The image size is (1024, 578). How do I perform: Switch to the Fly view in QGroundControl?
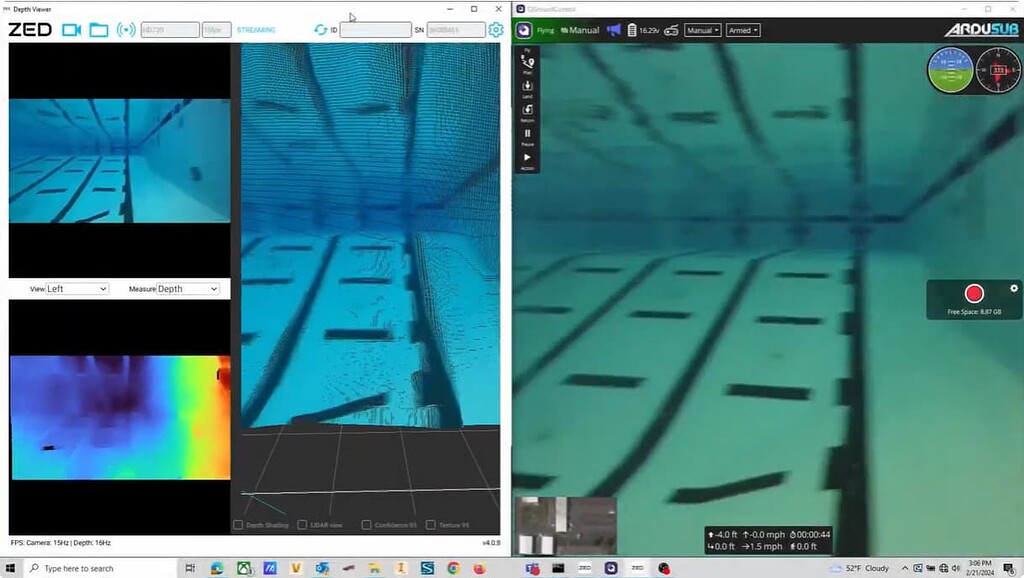528,48
